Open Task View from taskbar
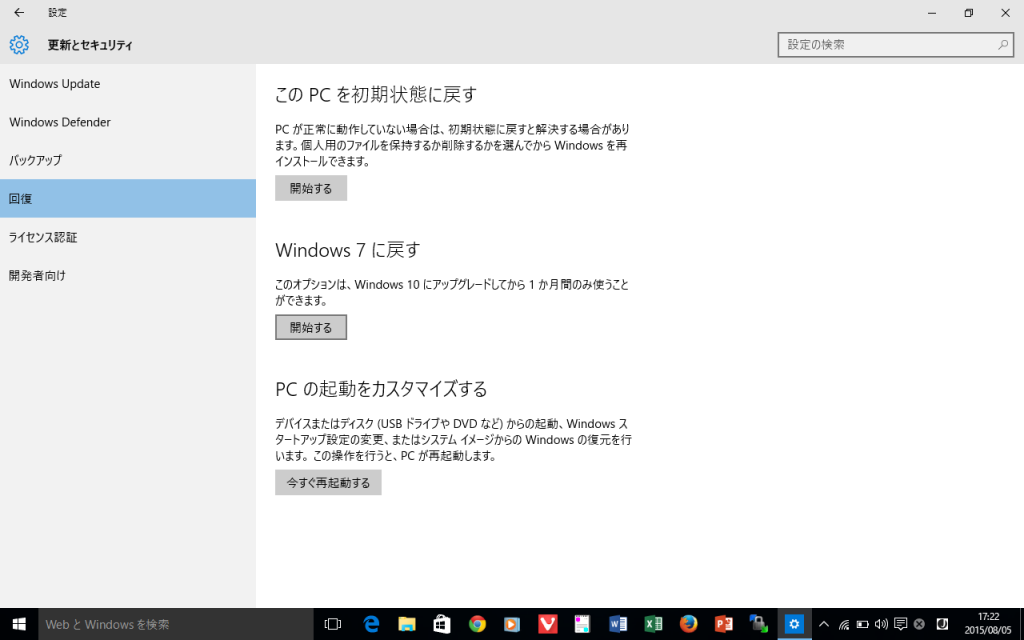The height and width of the screenshot is (640, 1024). pyautogui.click(x=333, y=624)
